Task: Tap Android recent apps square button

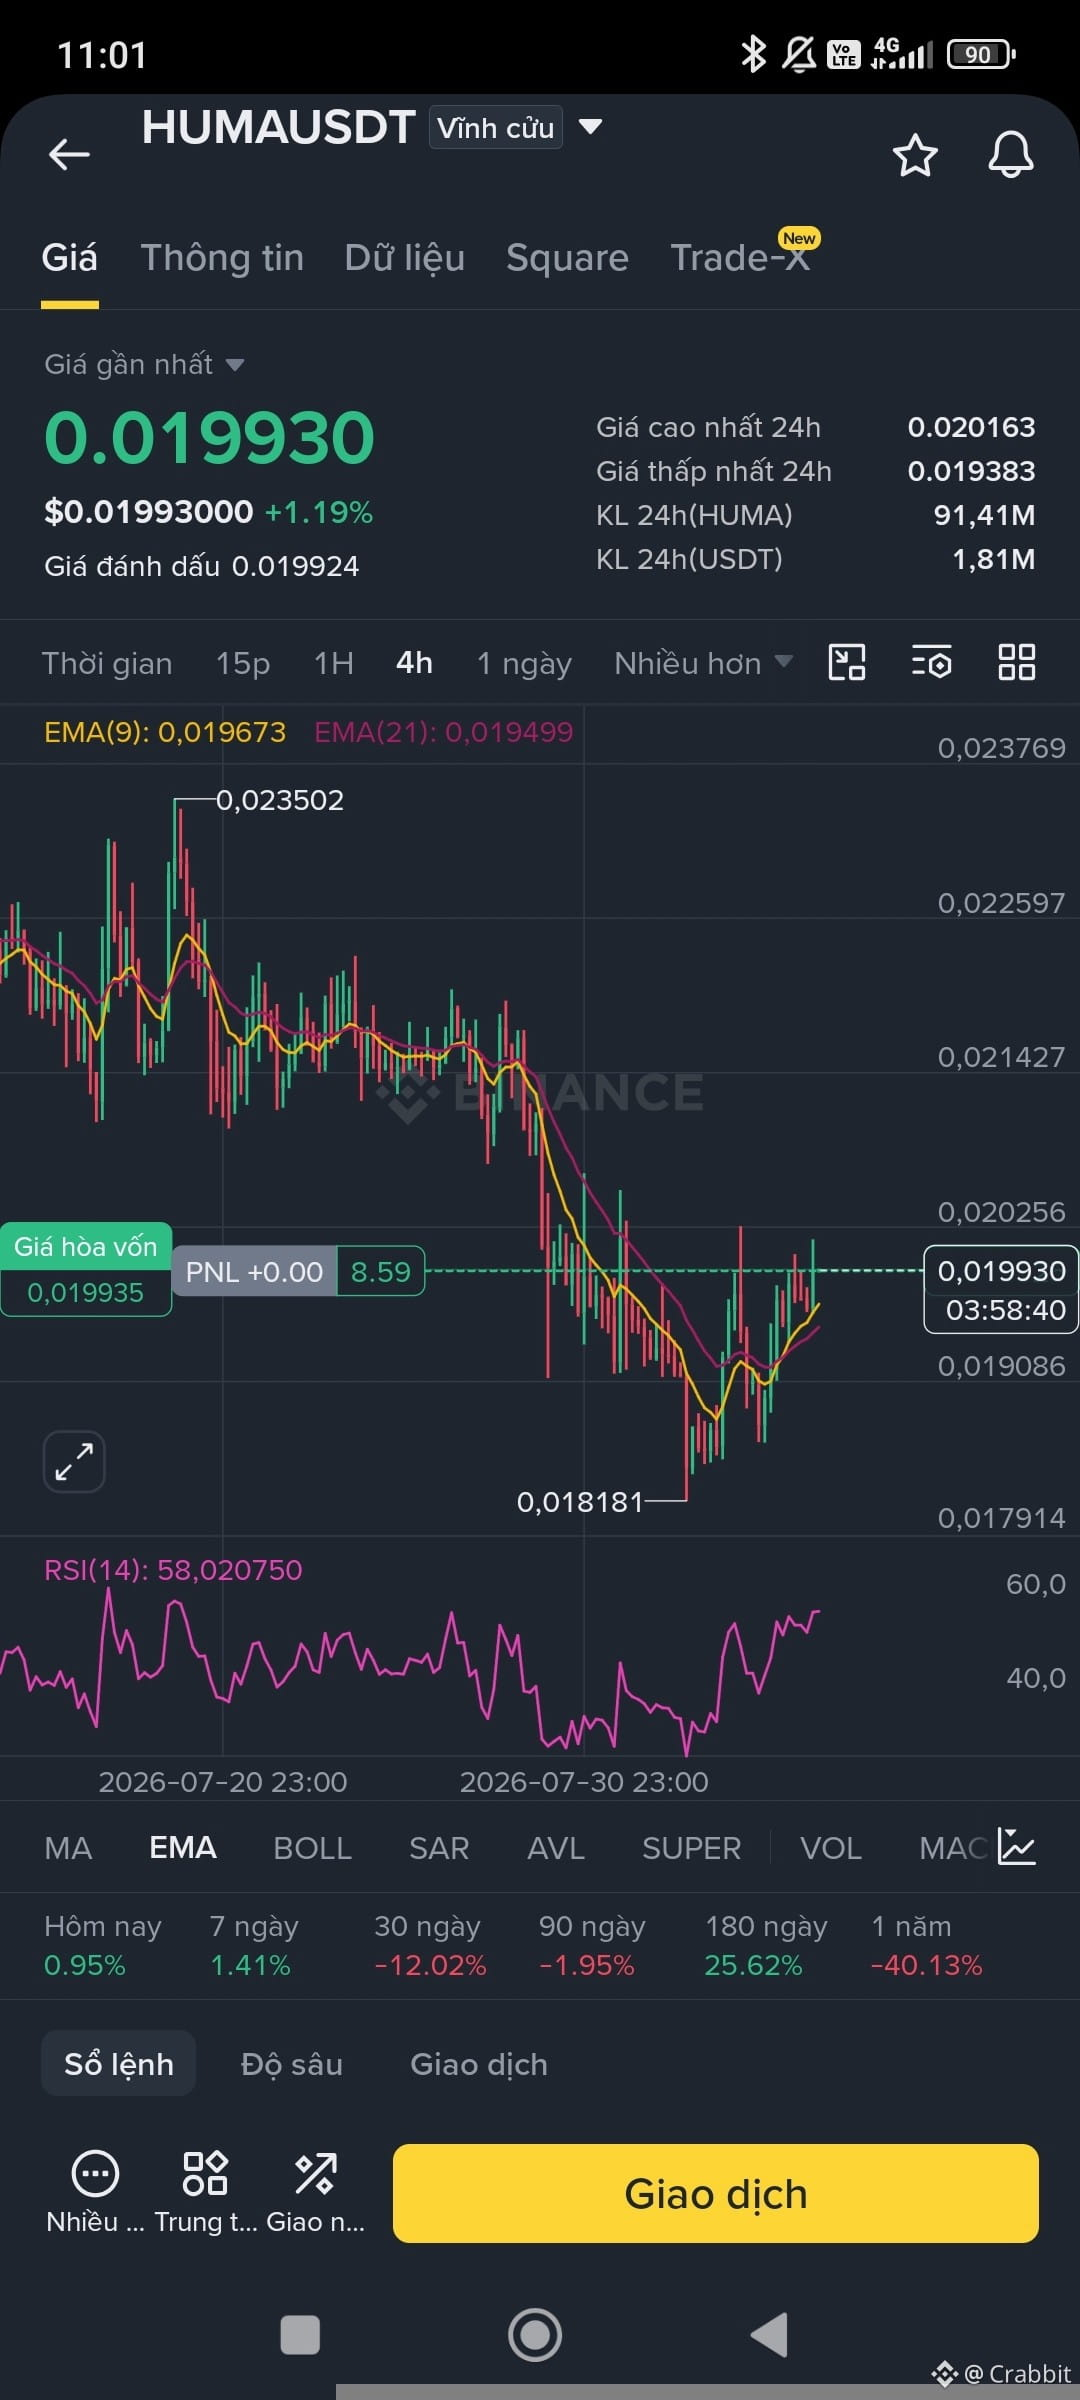Action: tap(300, 2335)
